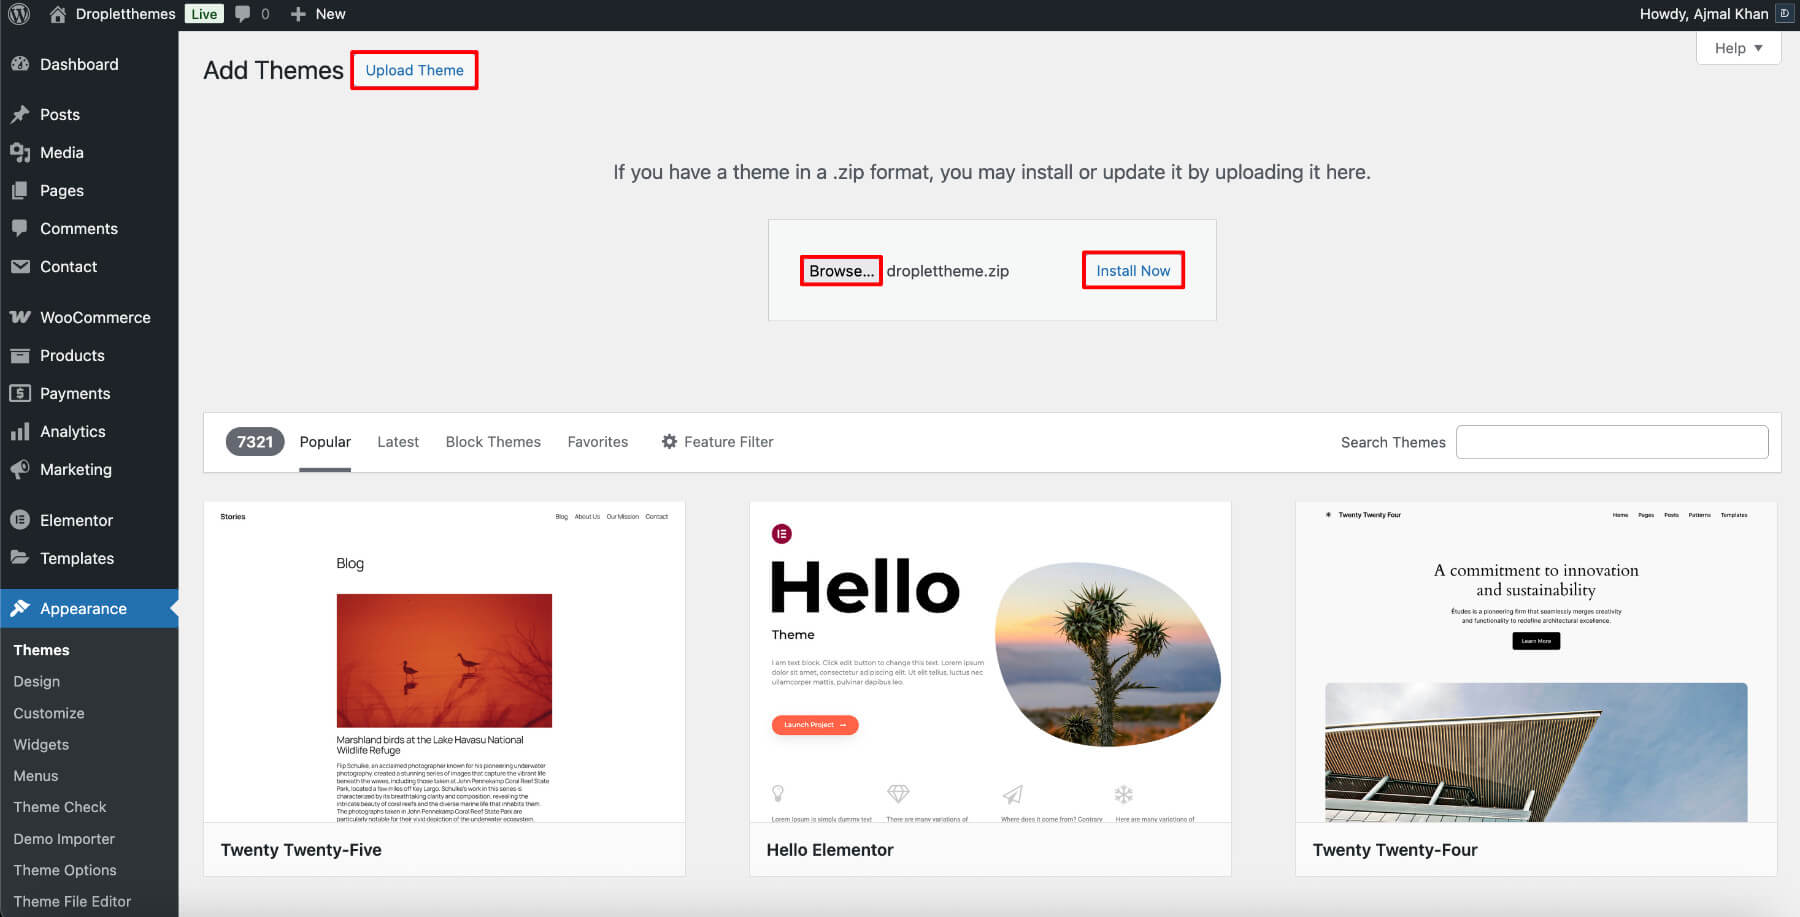
Task: Select the Elementor sidebar icon
Action: (x=22, y=520)
